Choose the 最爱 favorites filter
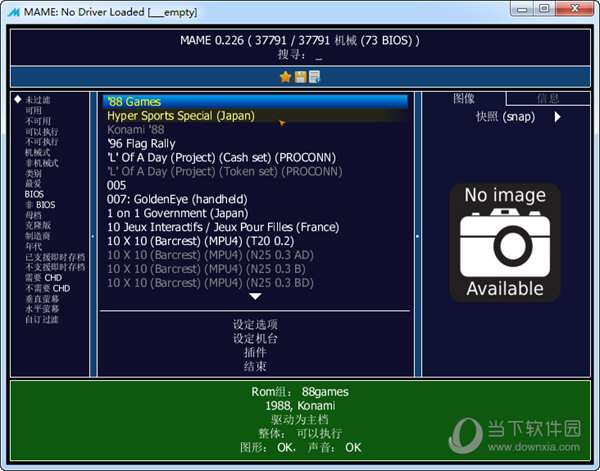600x471 pixels. 33,184
